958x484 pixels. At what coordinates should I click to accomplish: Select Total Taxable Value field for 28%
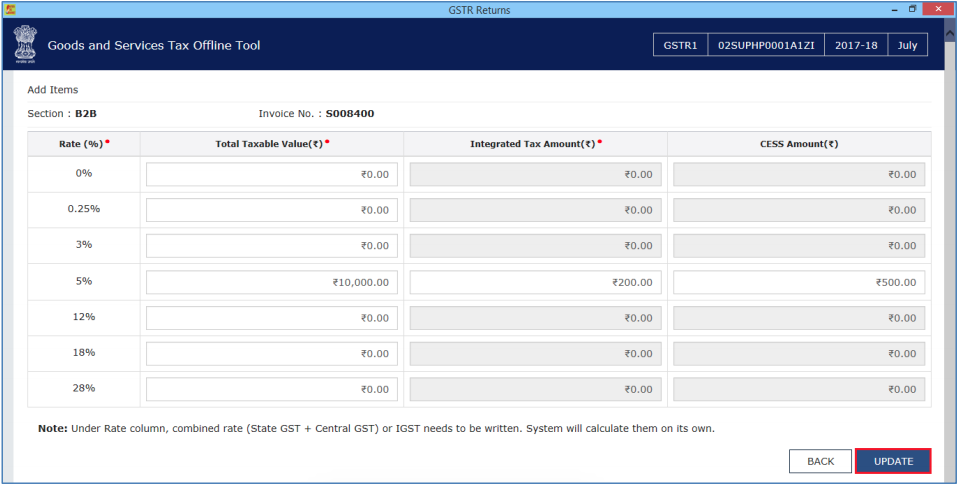[x=271, y=389]
